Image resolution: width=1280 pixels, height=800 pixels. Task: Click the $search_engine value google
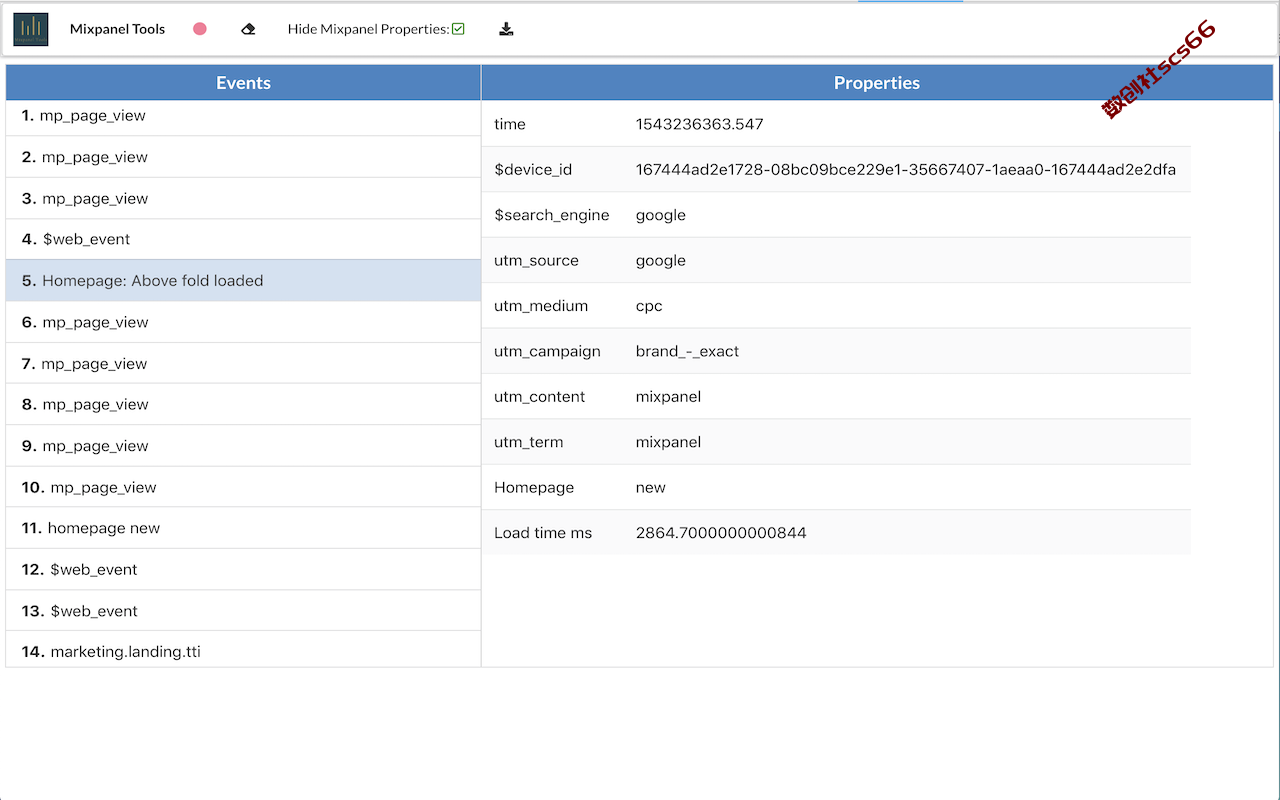(x=661, y=216)
